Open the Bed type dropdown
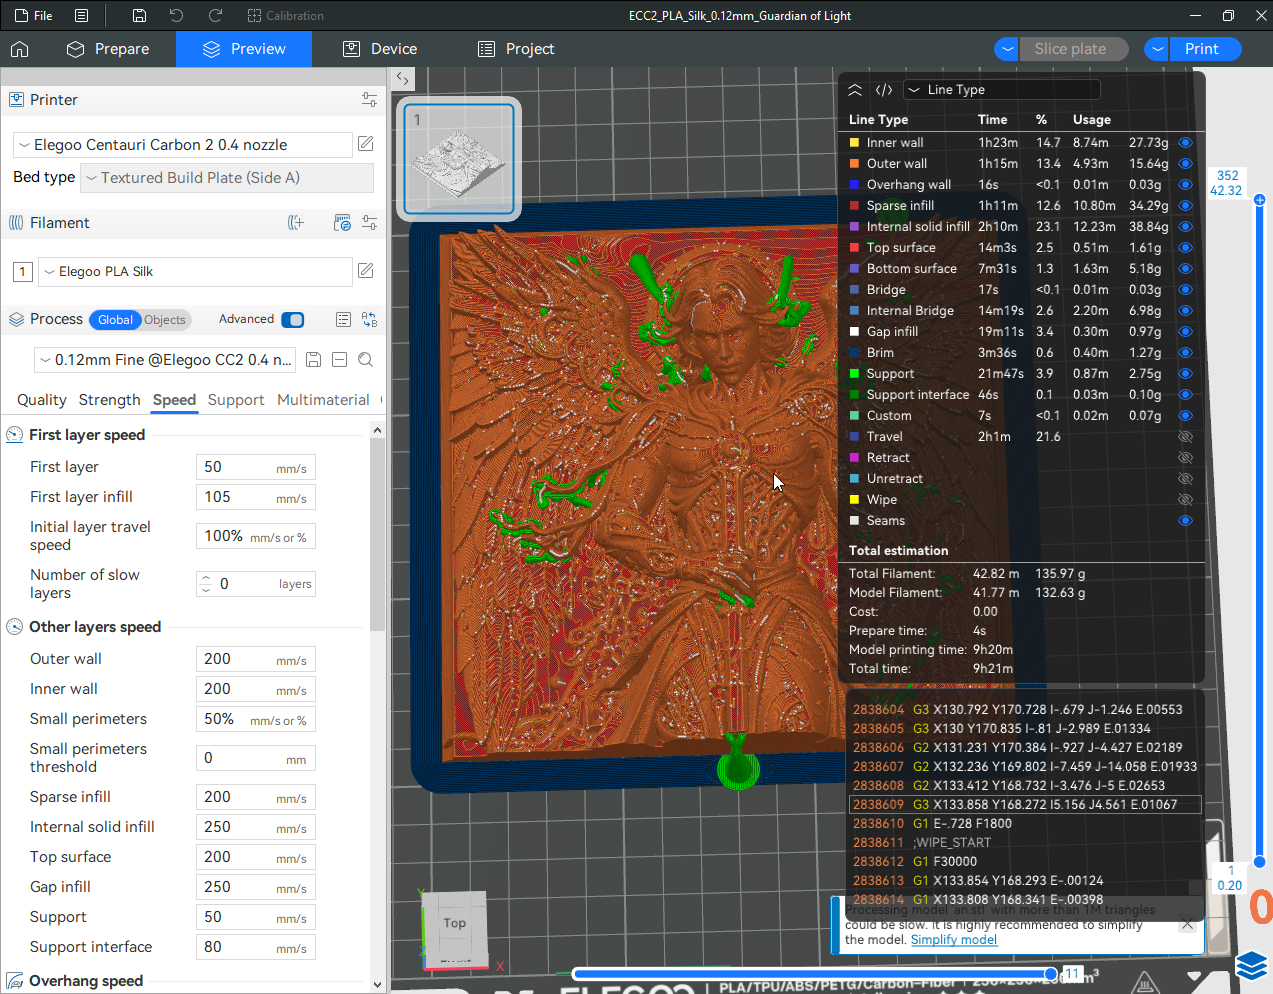 pos(227,178)
